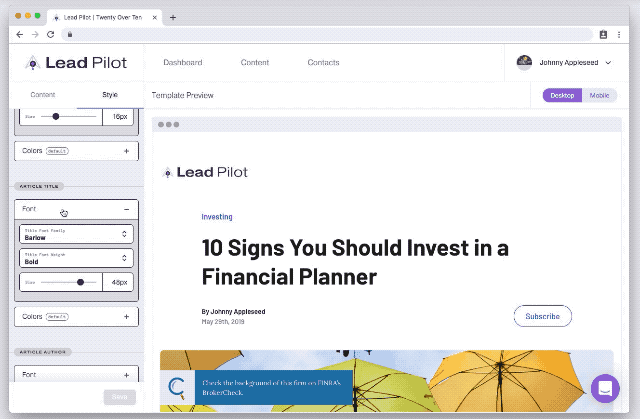Screen dimensions: 640x419
Task: Click the Subscribe button
Action: (542, 316)
